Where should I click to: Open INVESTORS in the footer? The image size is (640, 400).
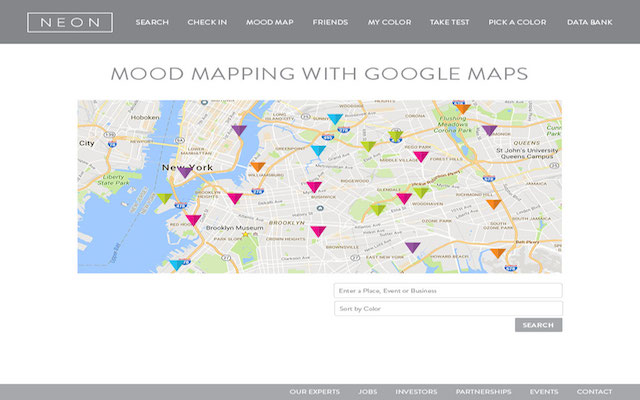click(416, 392)
